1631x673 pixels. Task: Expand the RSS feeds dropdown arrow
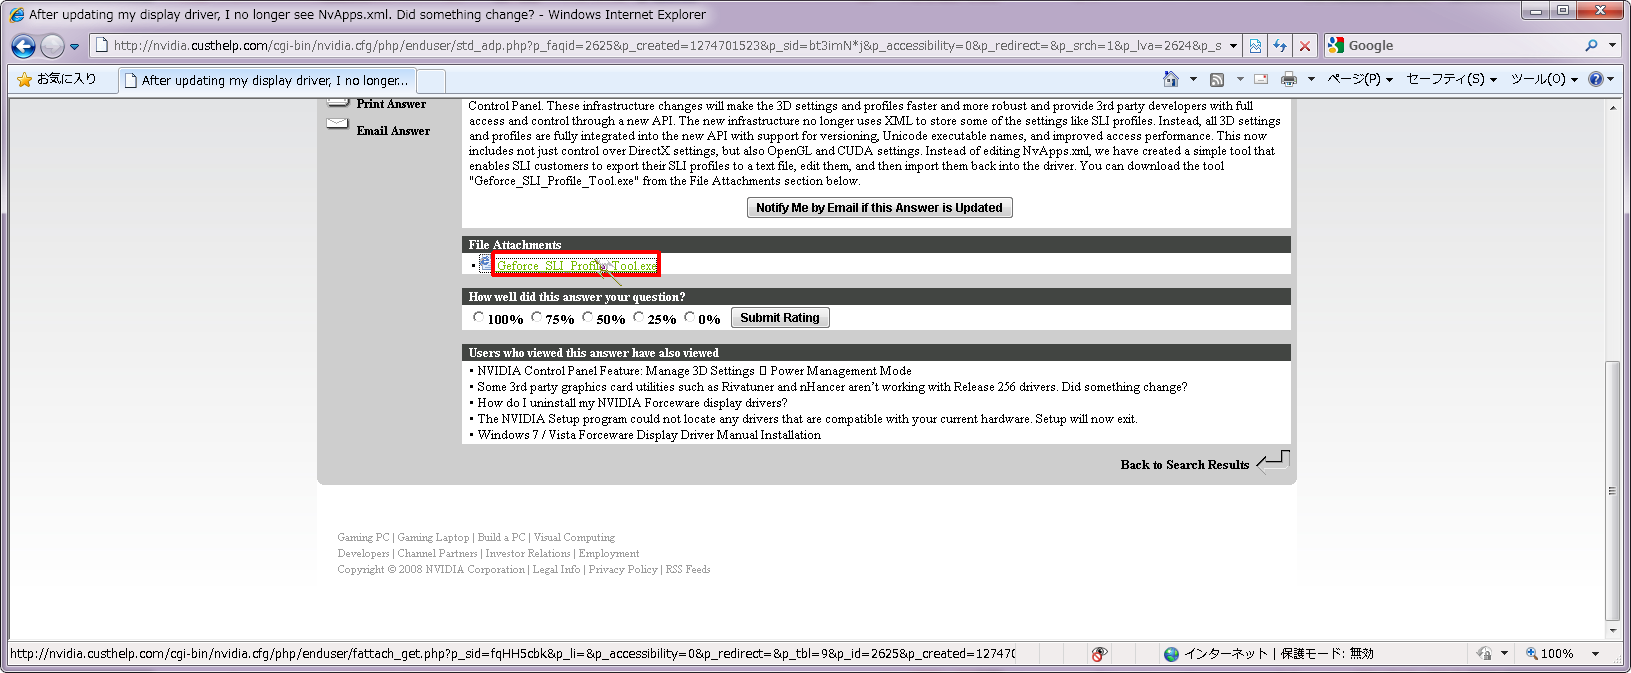[1240, 79]
